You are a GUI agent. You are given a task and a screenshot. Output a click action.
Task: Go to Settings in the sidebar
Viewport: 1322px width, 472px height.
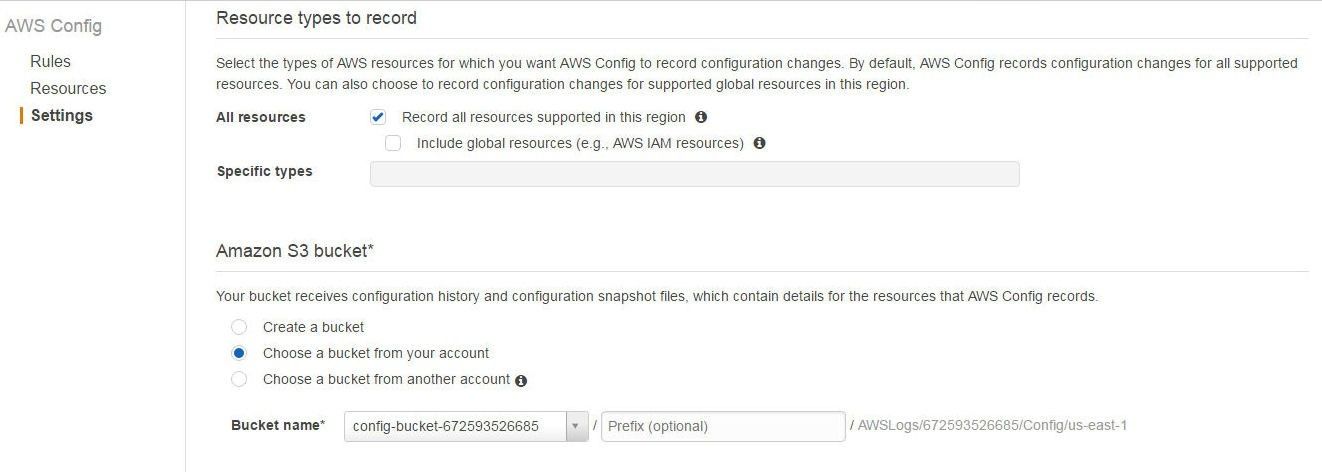pyautogui.click(x=62, y=115)
